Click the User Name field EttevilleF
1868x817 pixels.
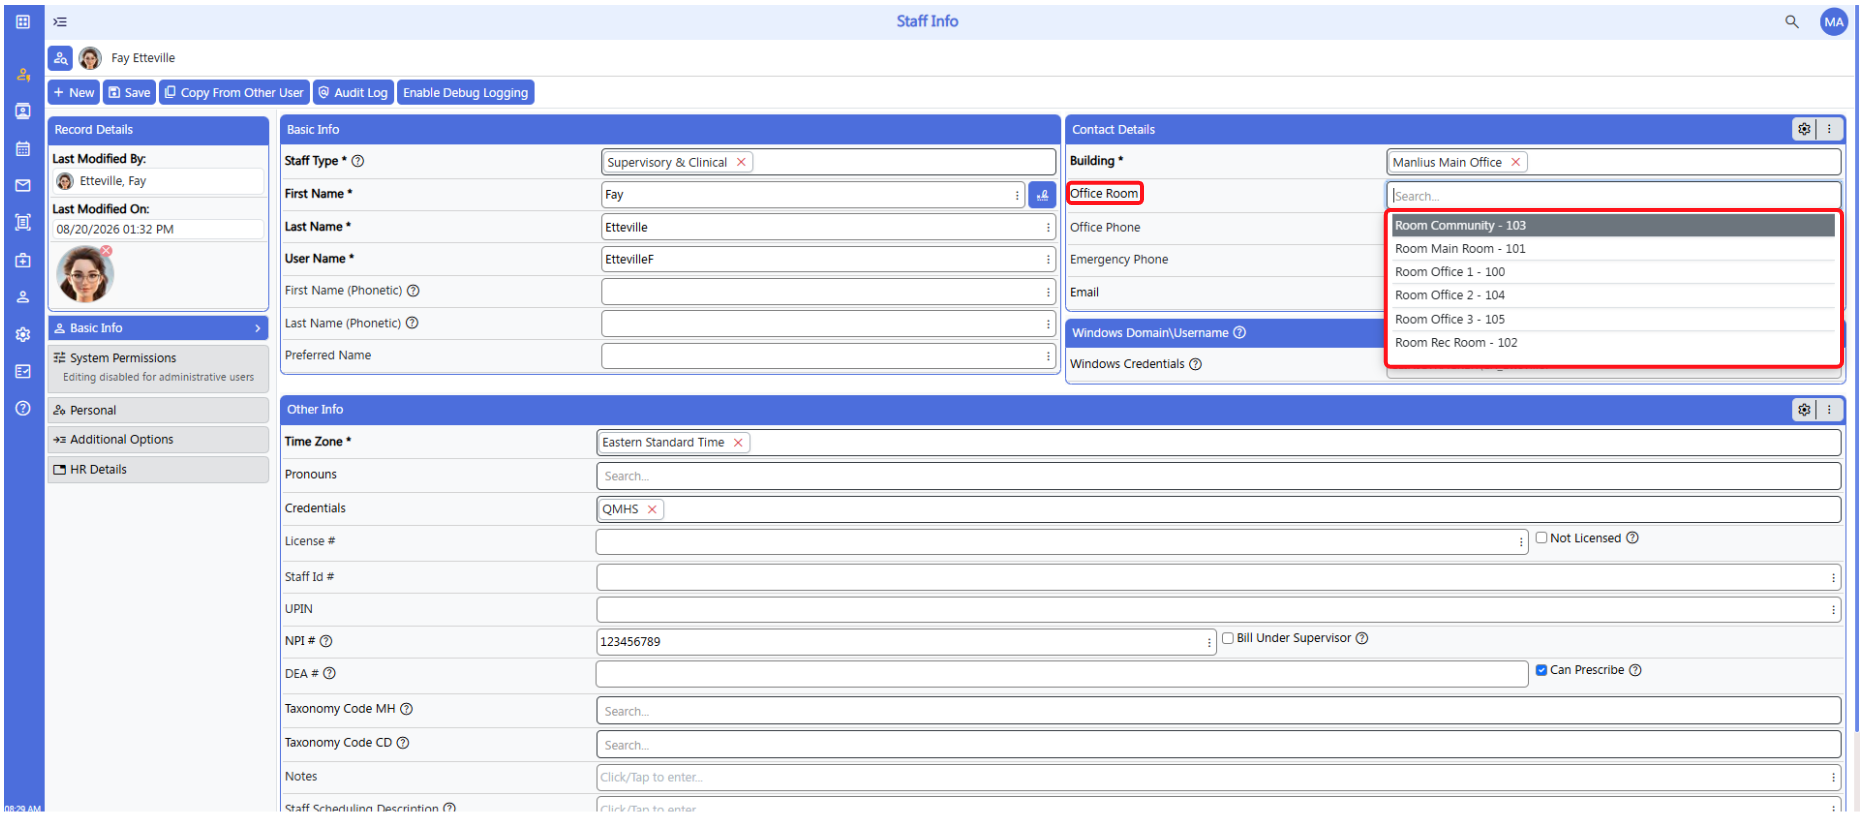pos(828,259)
